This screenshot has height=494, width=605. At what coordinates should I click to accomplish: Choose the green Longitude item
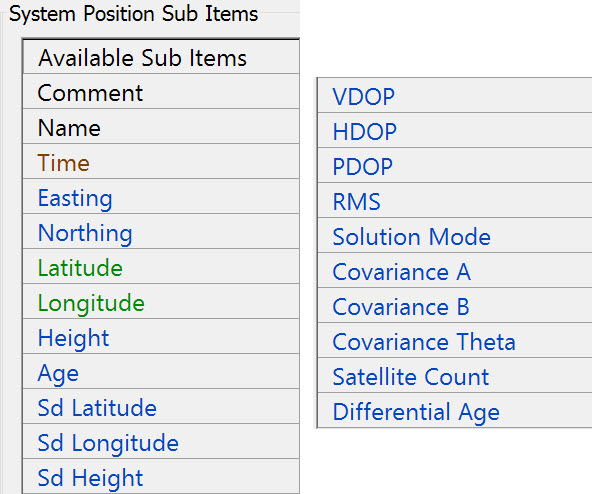91,303
